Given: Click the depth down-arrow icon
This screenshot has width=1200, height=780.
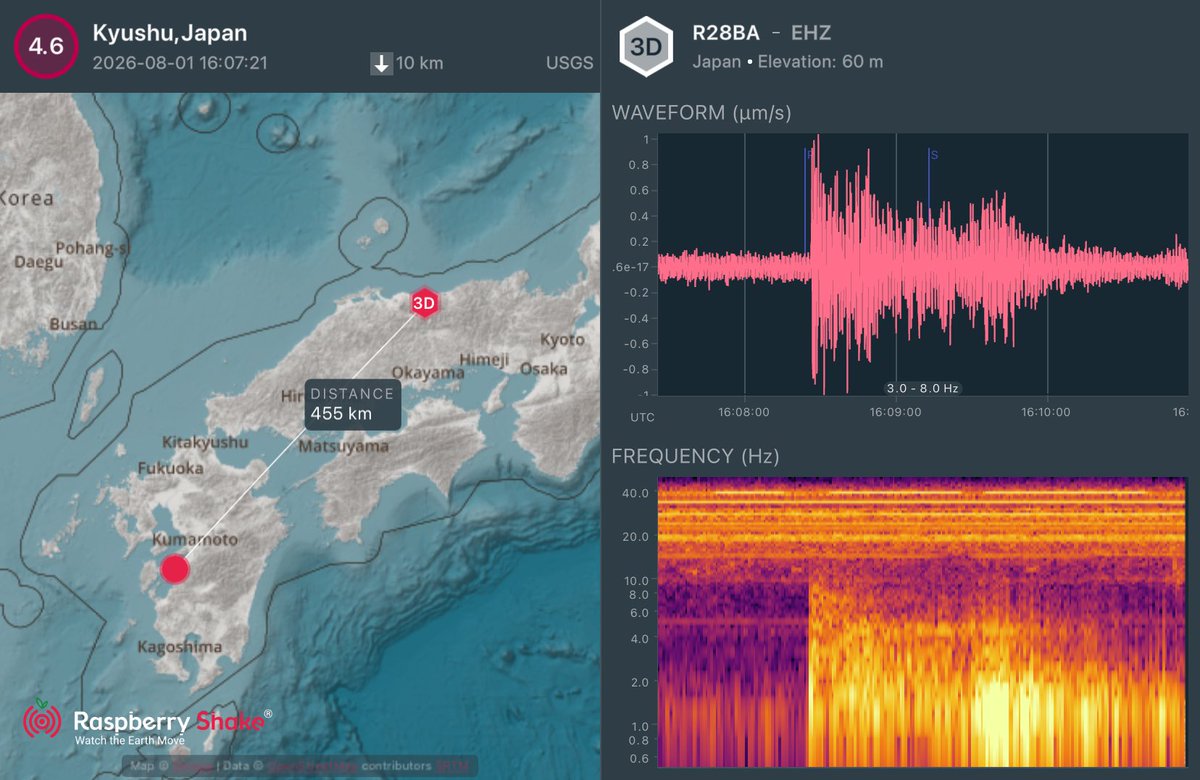Looking at the screenshot, I should (x=381, y=64).
